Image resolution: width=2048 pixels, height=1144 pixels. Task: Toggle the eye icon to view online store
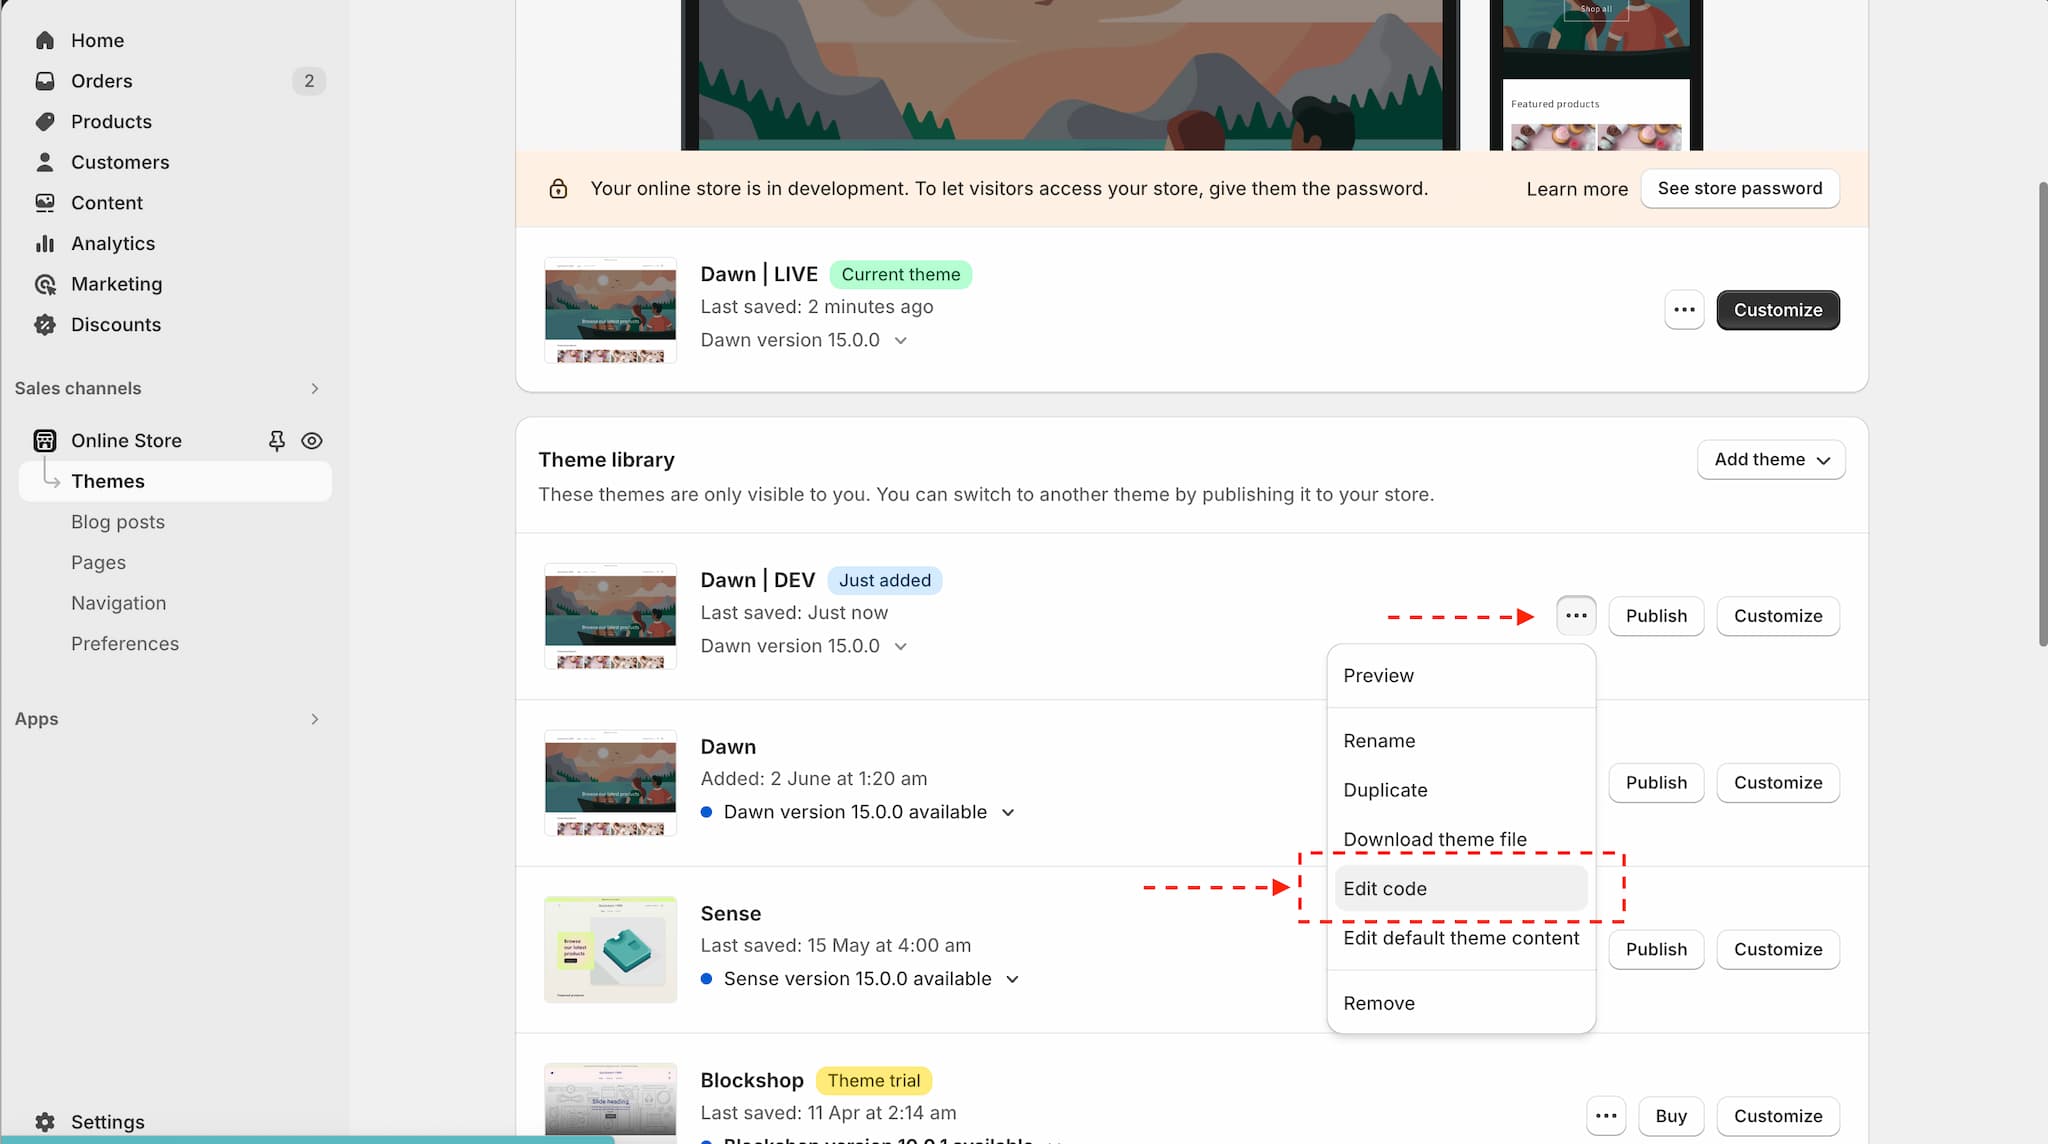coord(312,441)
